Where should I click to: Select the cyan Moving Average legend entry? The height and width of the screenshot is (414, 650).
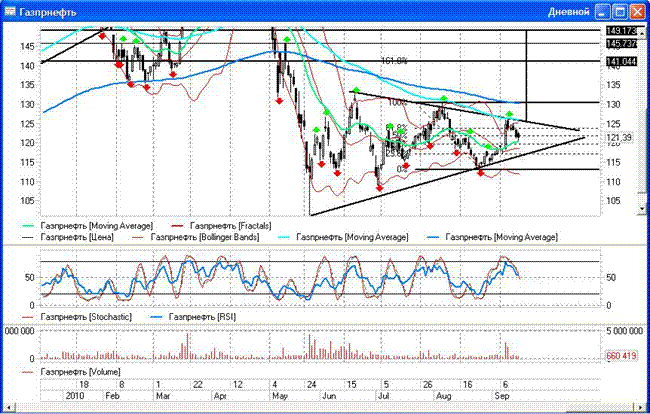[342, 237]
